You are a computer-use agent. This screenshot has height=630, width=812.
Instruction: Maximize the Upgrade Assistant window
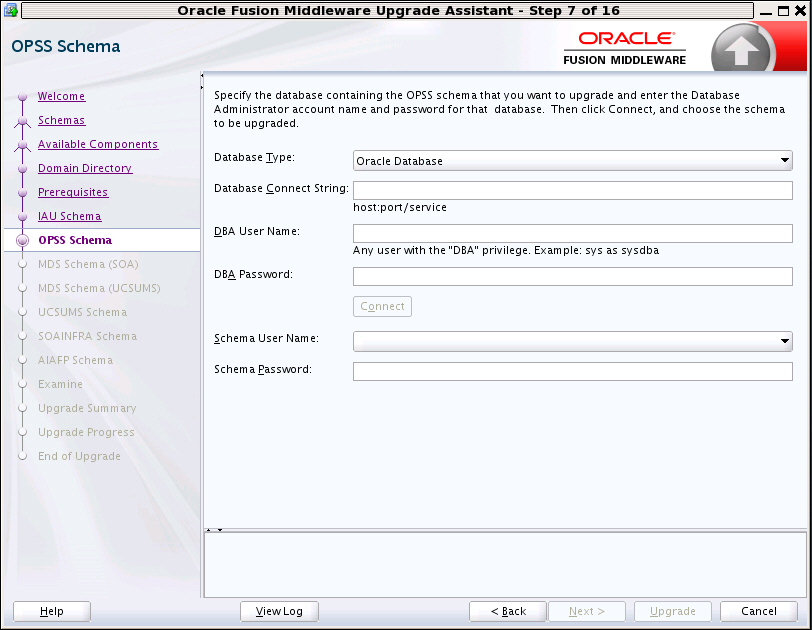(784, 11)
